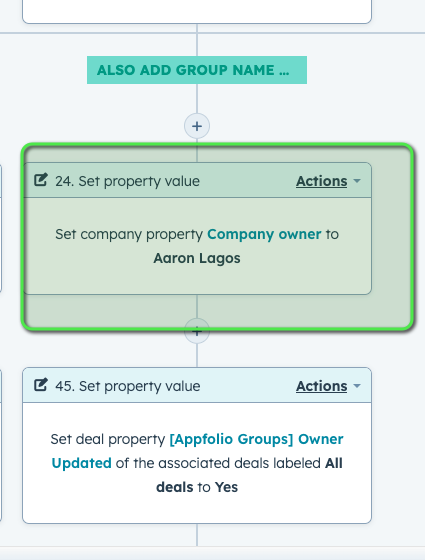
Task: Click [Appfolio Groups] Owner Updated property link
Action: 197,451
